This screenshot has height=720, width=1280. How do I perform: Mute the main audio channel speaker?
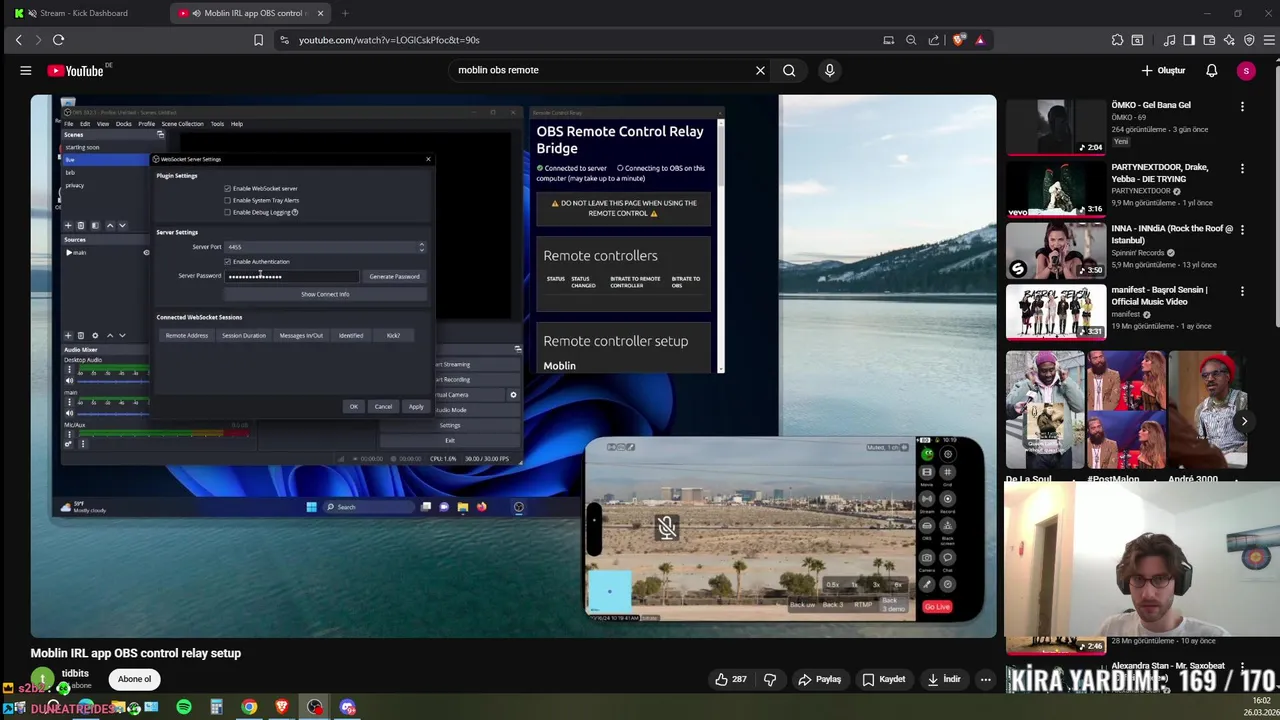click(69, 413)
